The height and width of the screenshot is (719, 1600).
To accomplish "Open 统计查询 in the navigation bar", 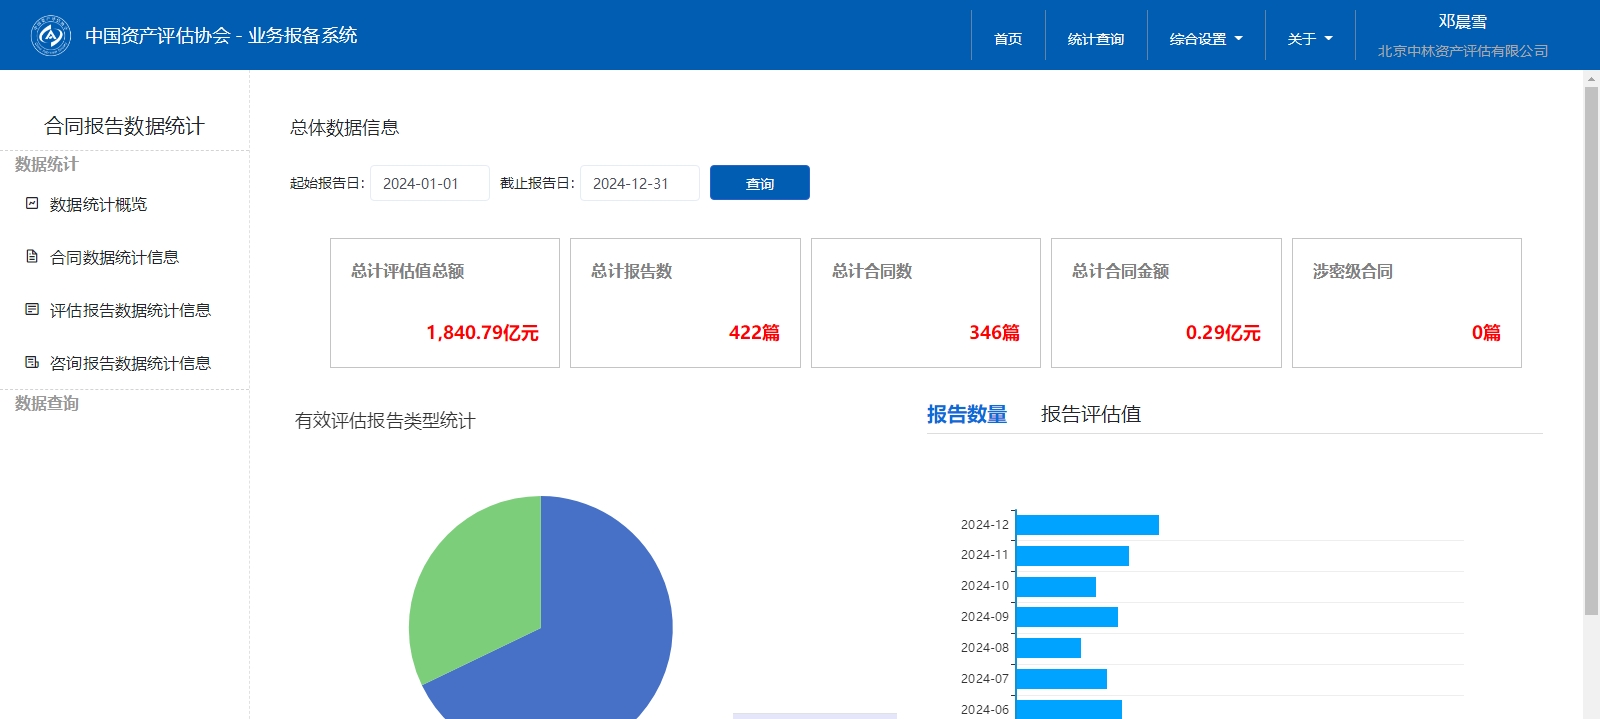I will tap(1095, 39).
